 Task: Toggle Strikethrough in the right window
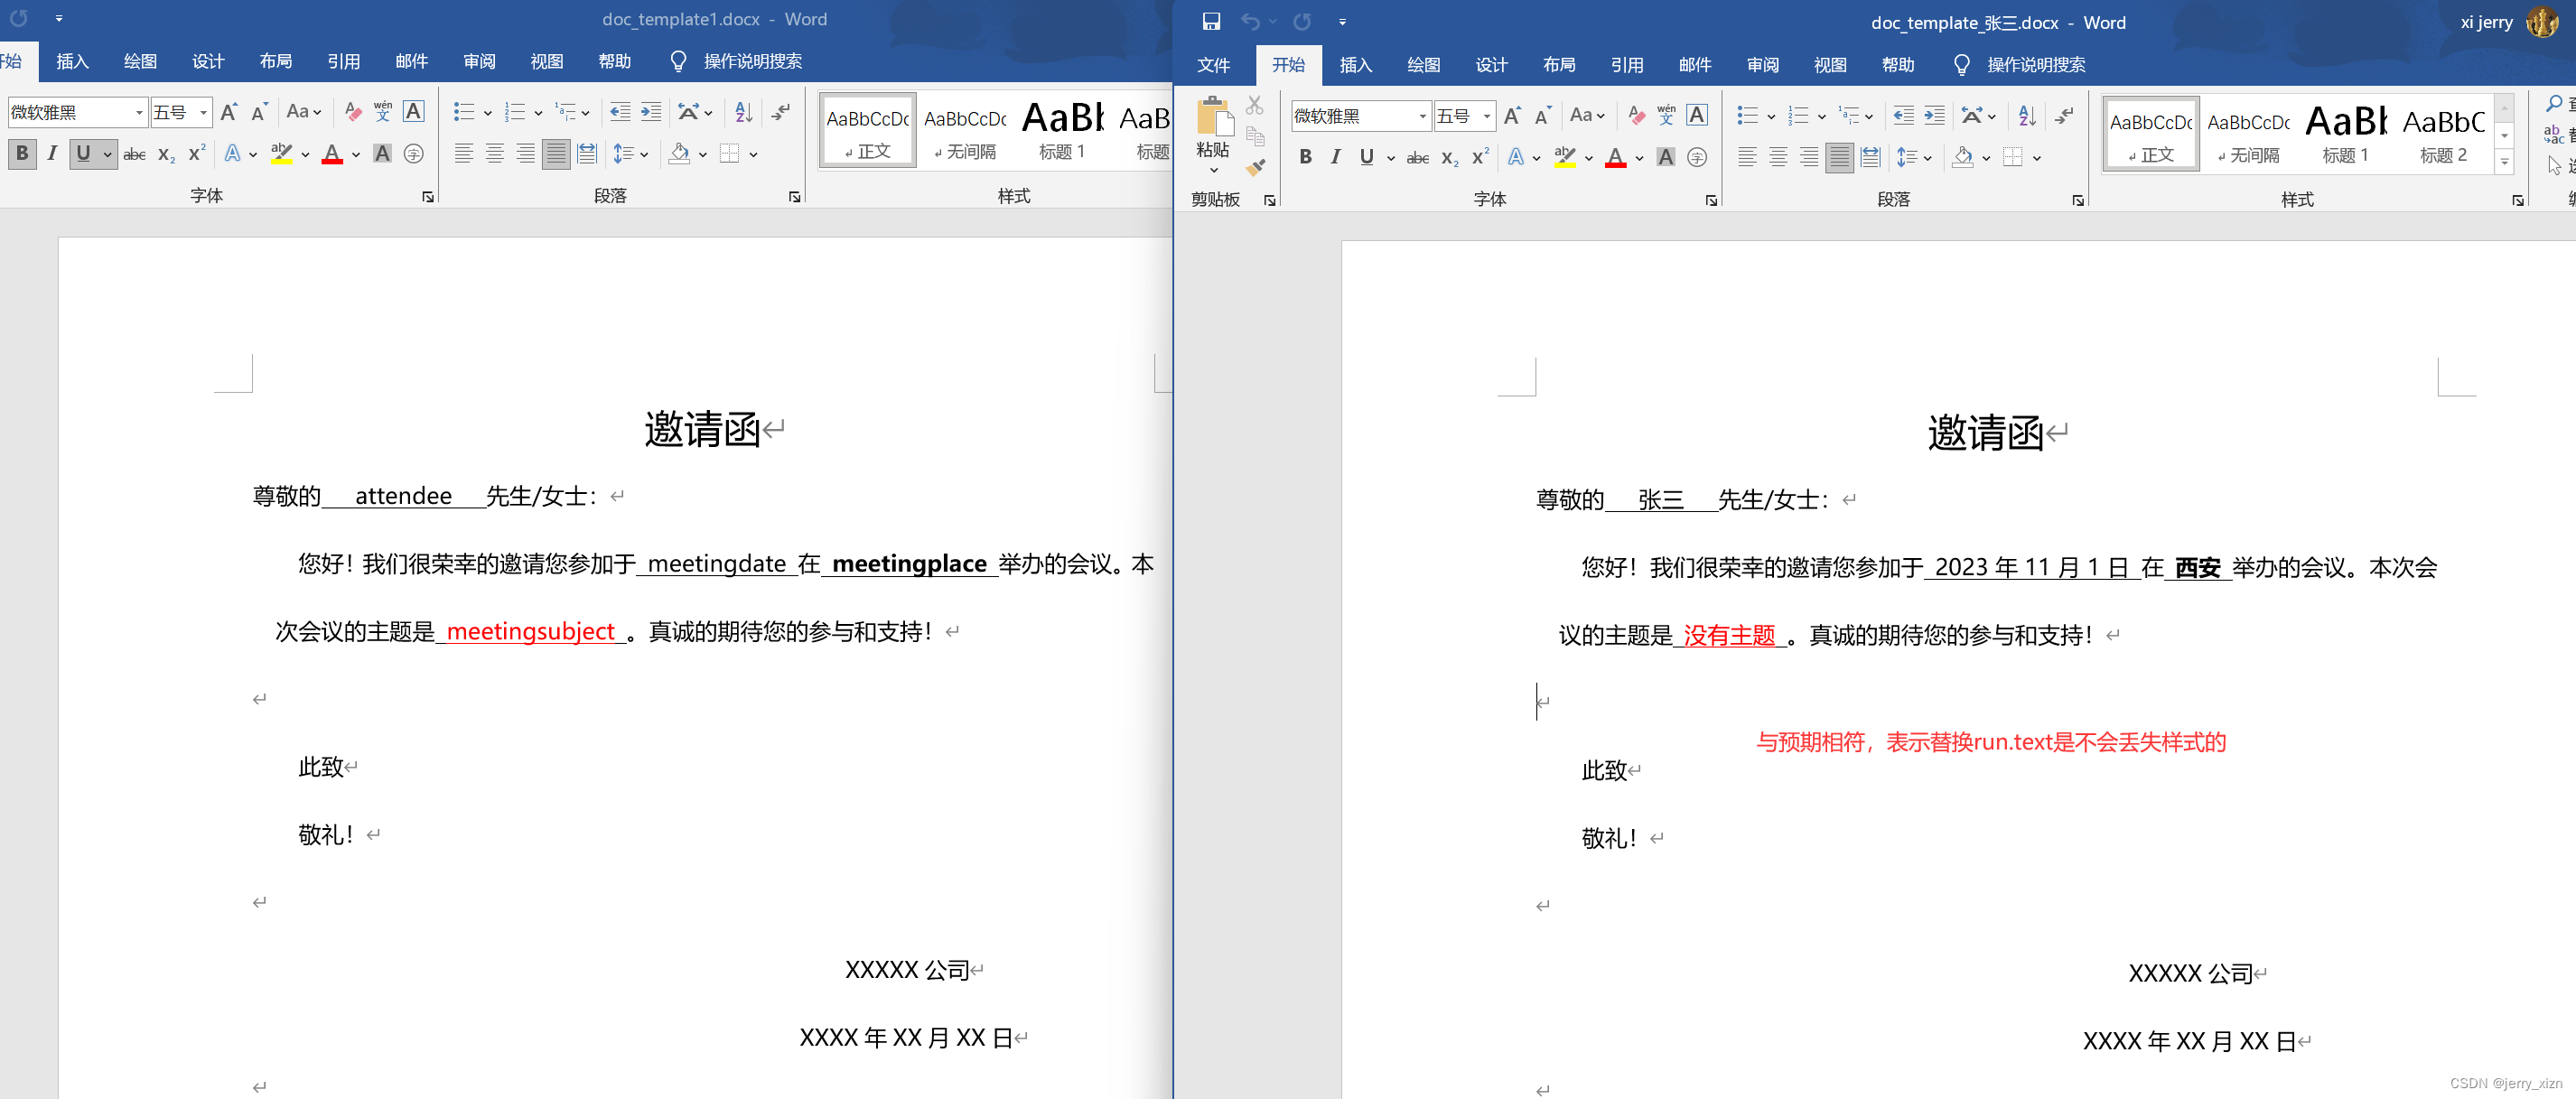coord(1417,158)
